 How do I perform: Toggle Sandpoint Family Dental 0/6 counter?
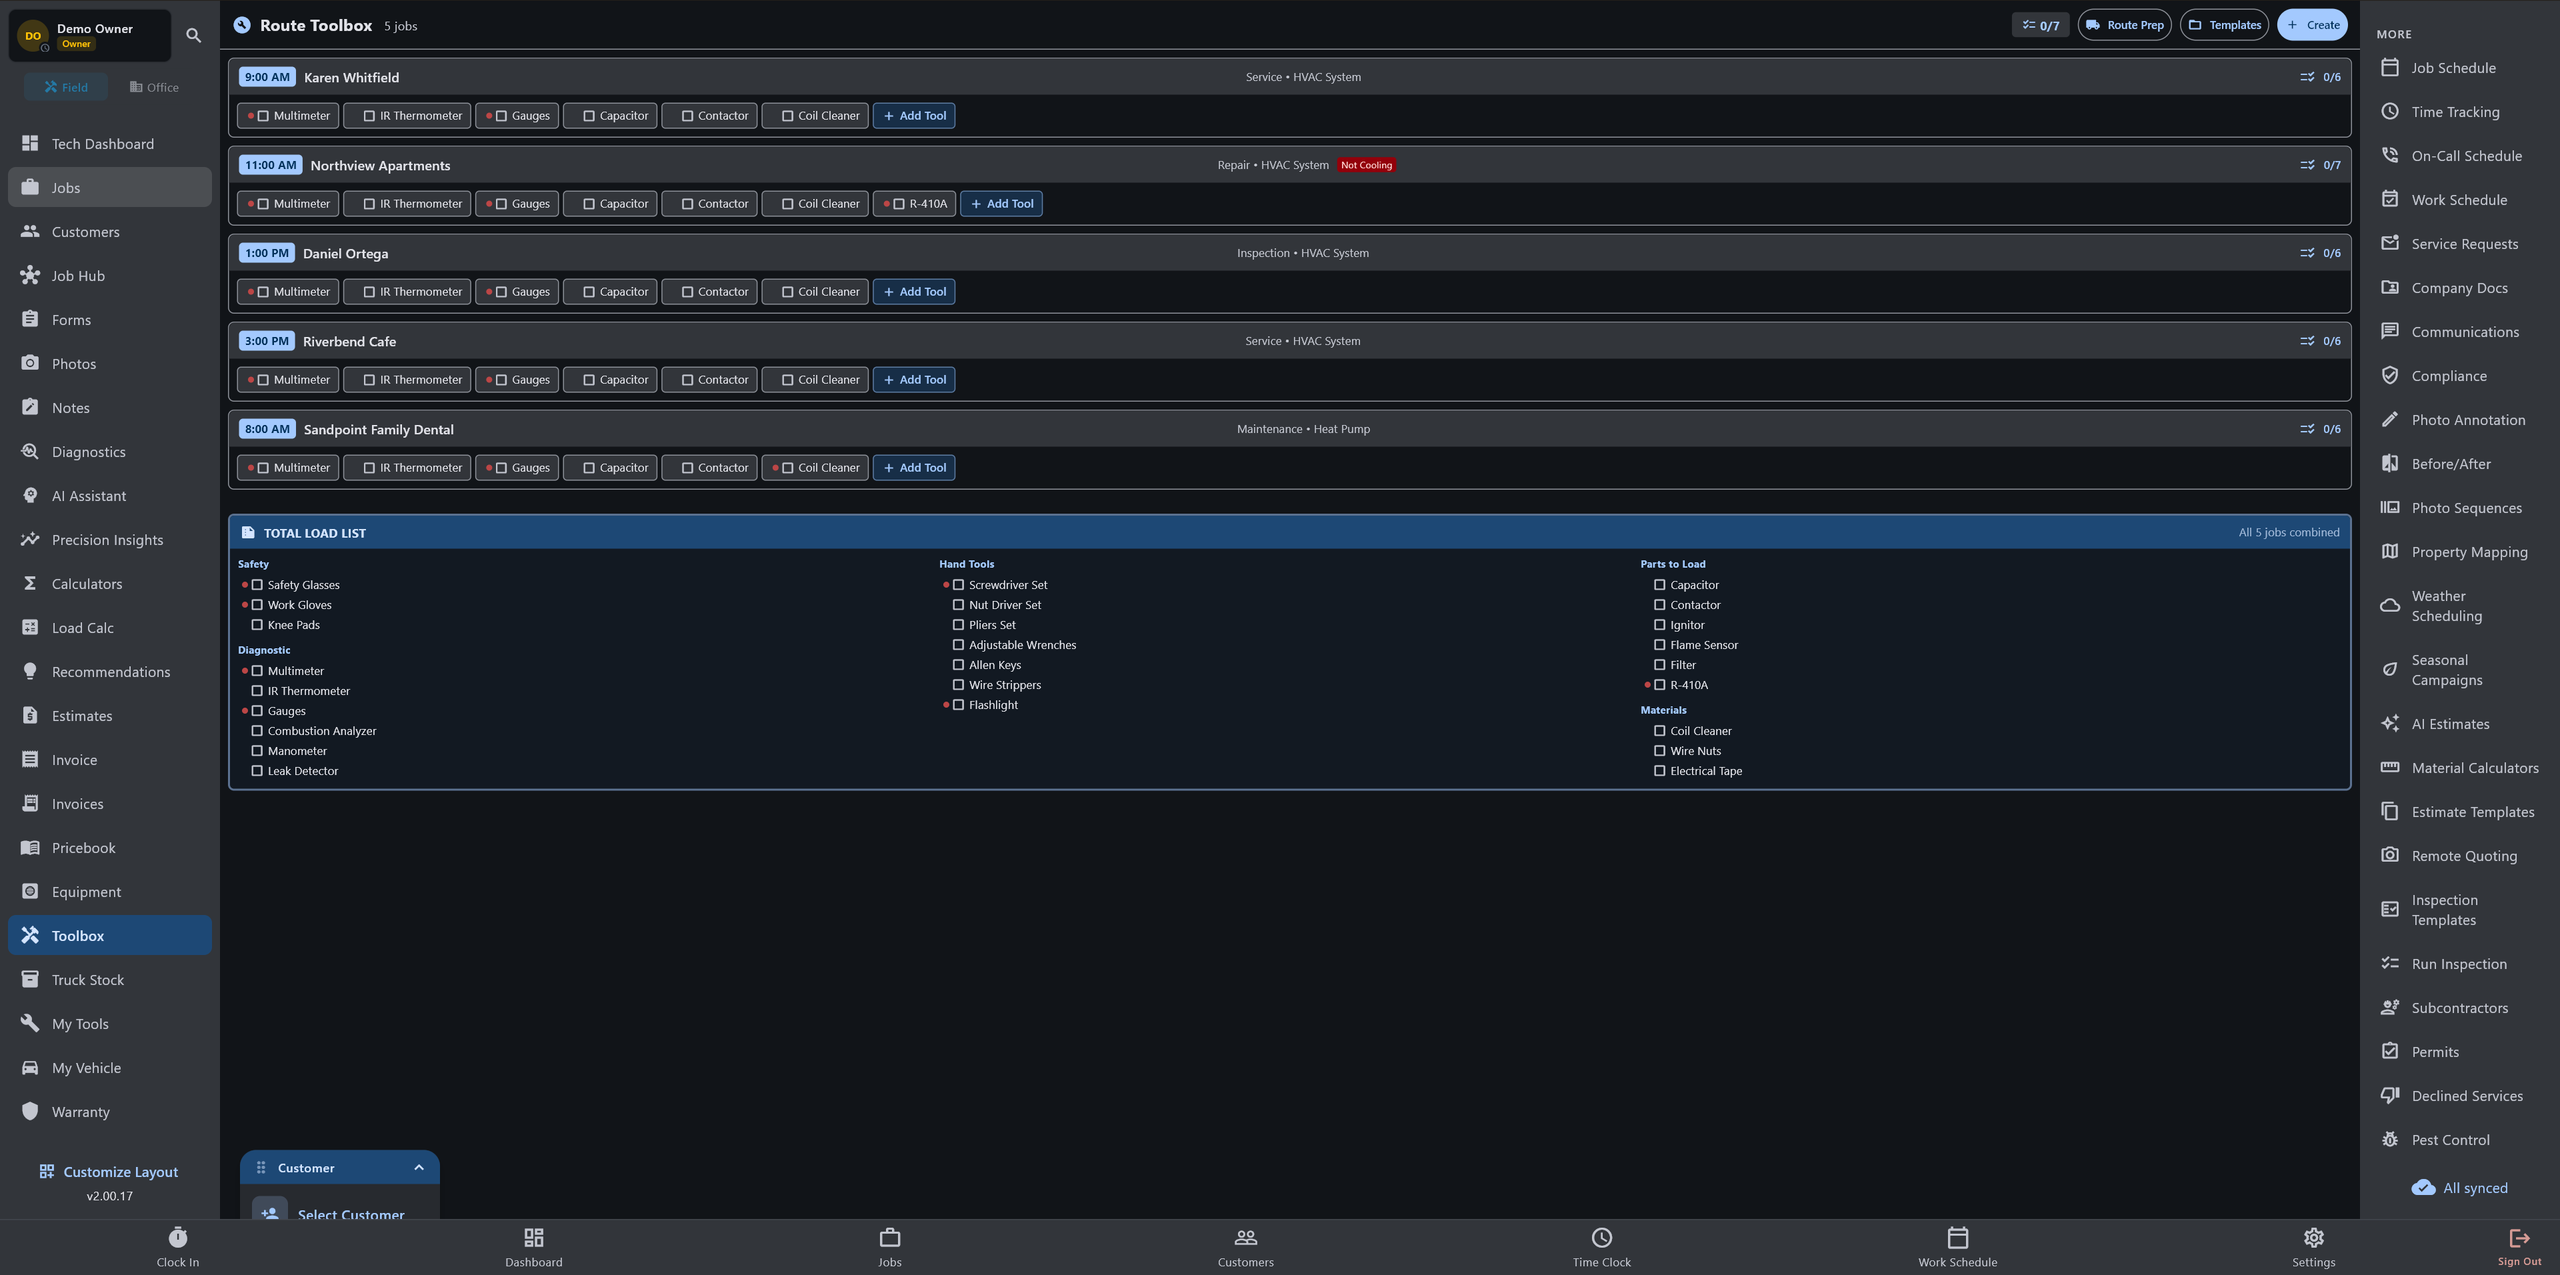pos(2320,429)
